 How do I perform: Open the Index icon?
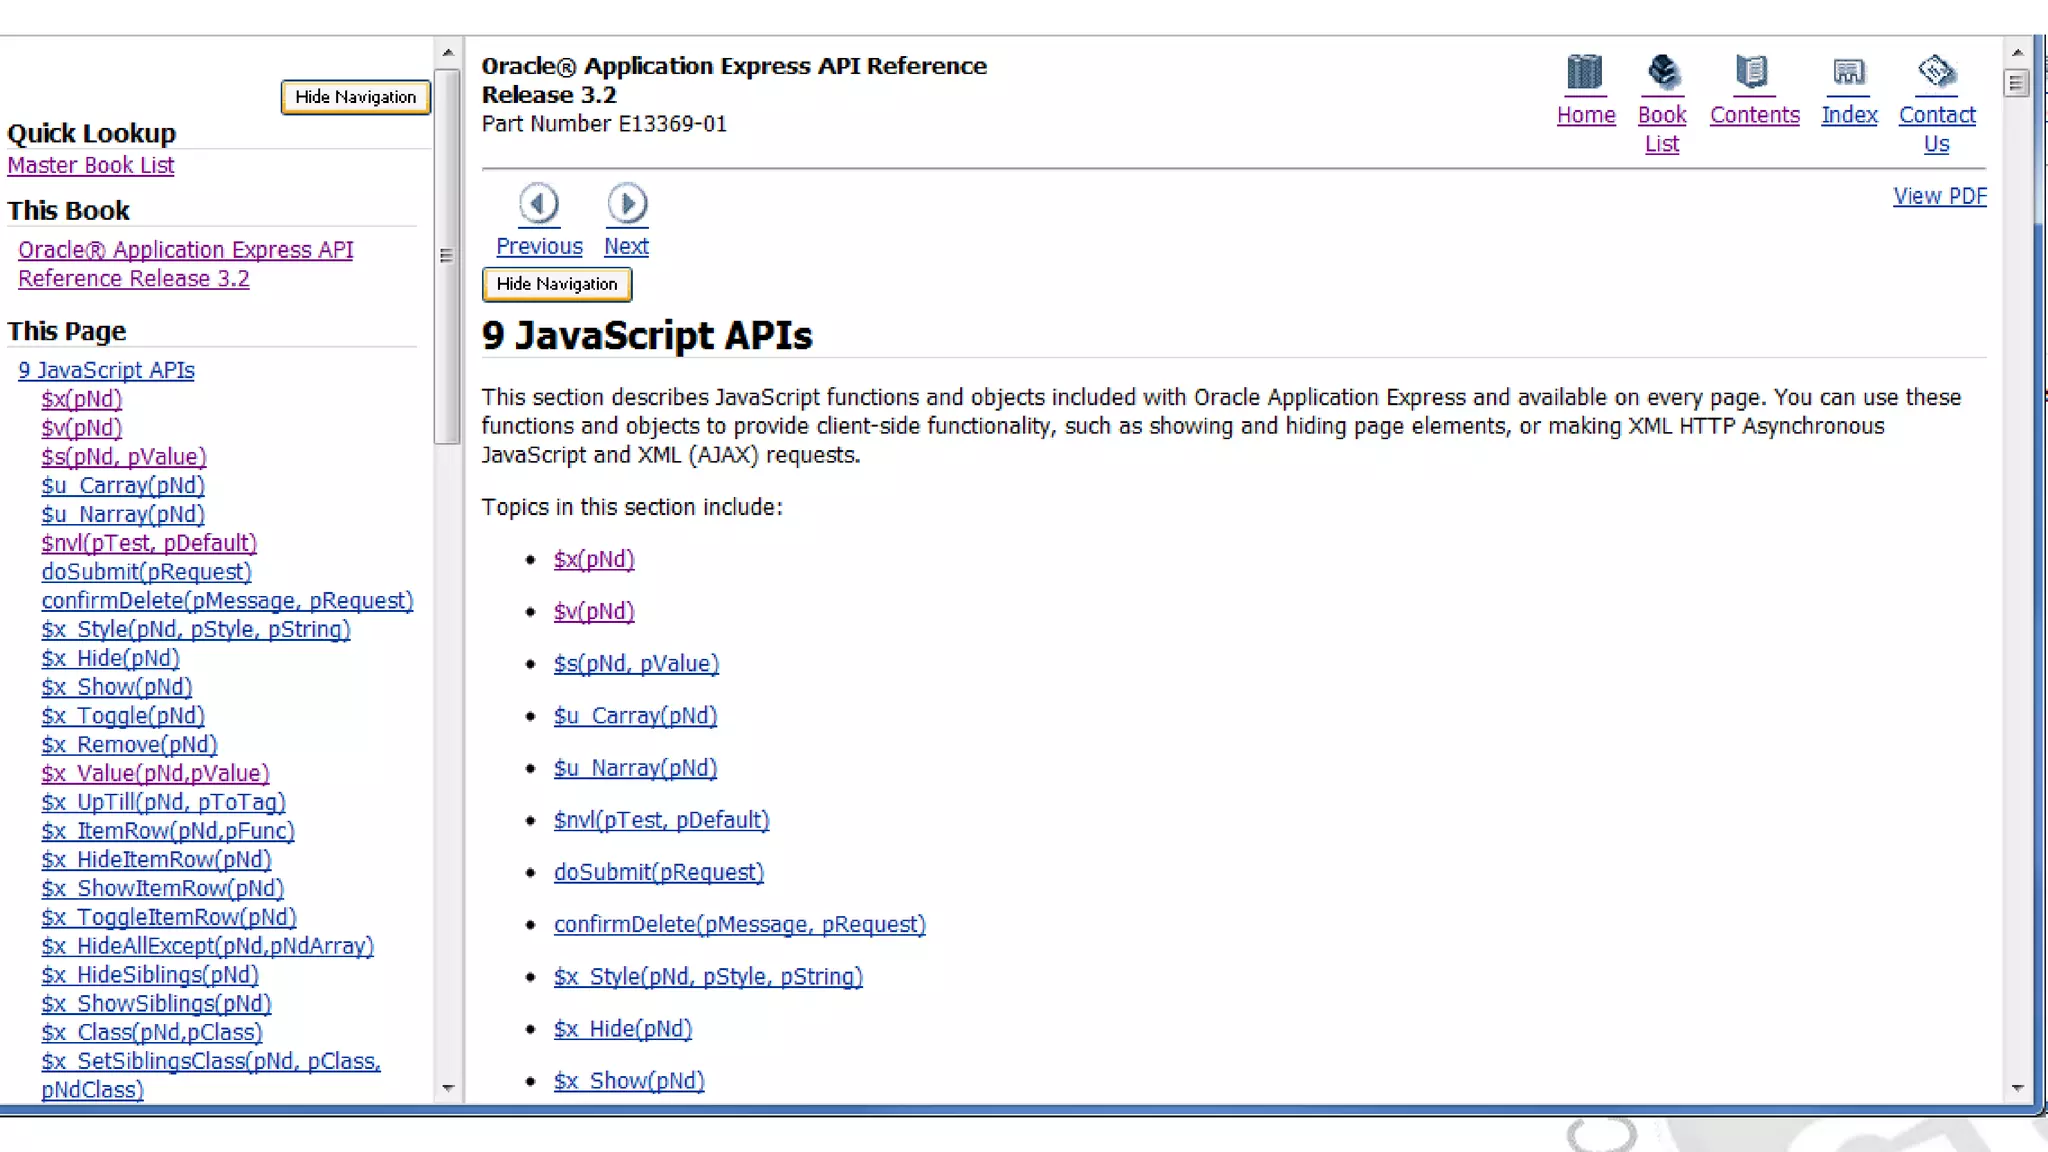click(1848, 72)
